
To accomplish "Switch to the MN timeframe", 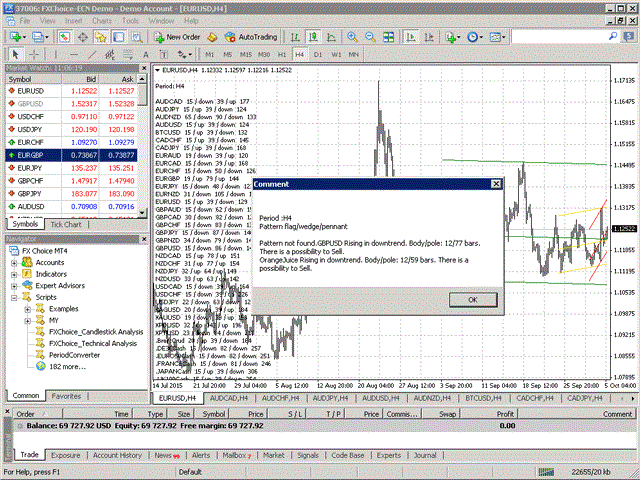I will pos(353,54).
